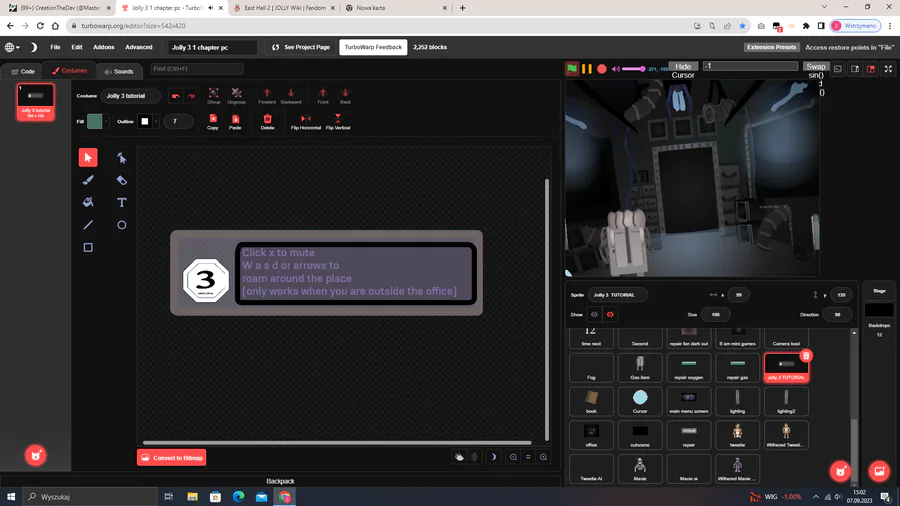The height and width of the screenshot is (506, 900).
Task: Select the Rectangle tool
Action: tap(88, 247)
